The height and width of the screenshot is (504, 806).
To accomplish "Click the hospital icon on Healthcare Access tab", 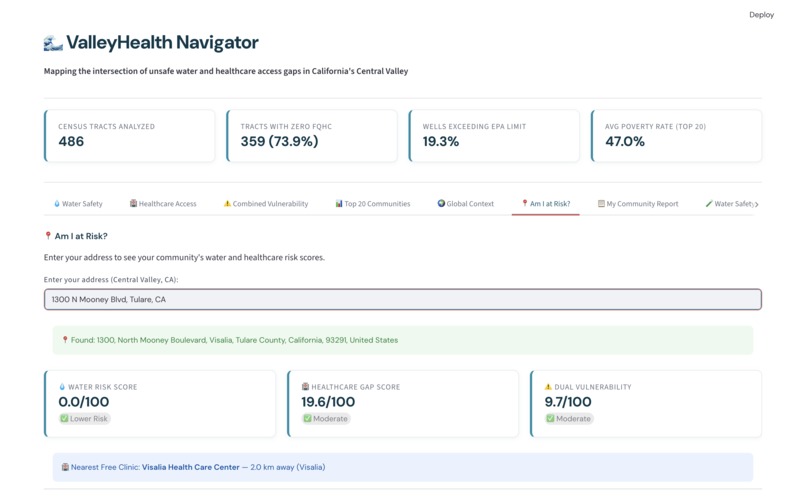I will tap(134, 204).
